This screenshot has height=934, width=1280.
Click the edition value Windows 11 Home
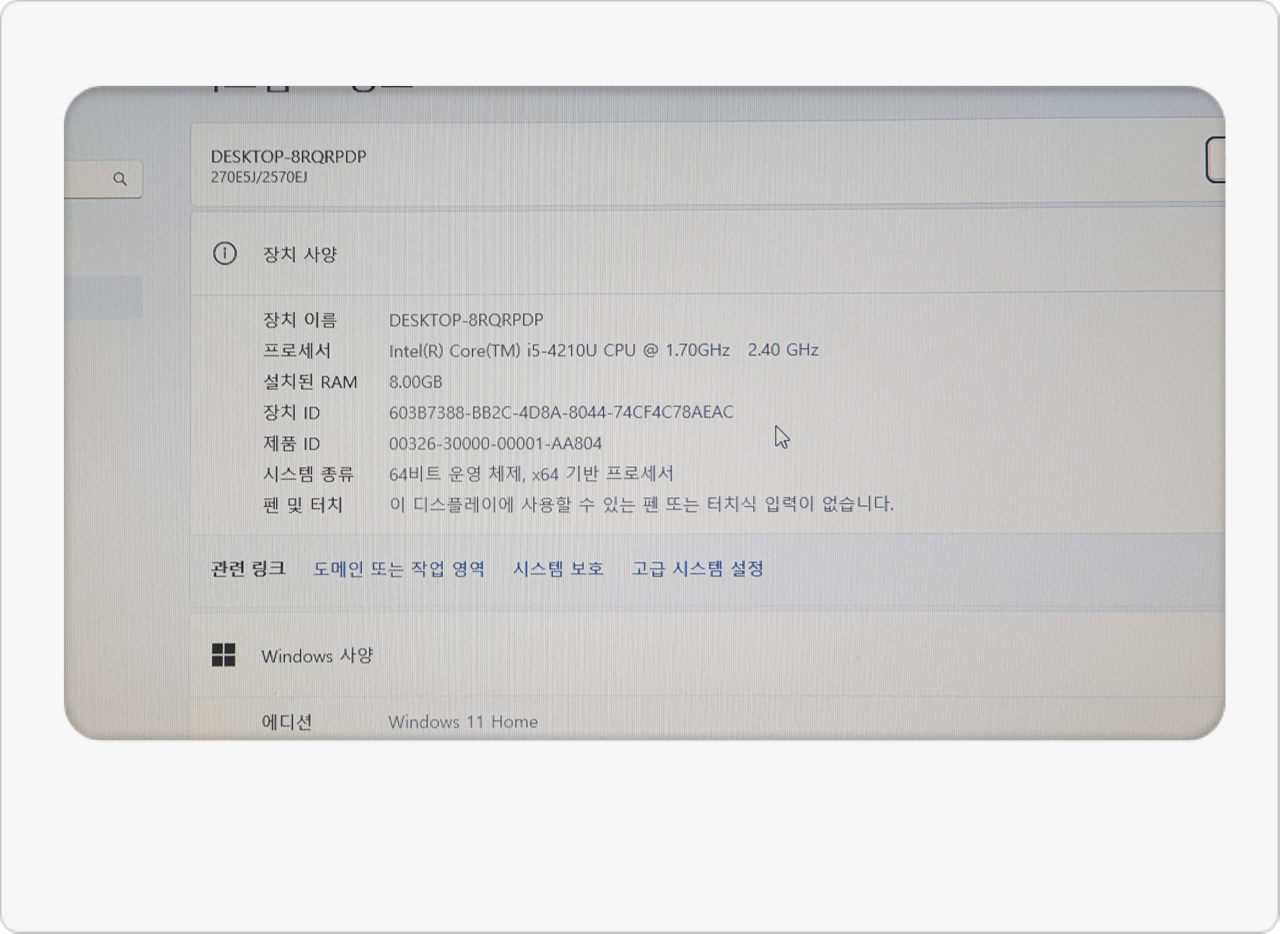pos(463,721)
